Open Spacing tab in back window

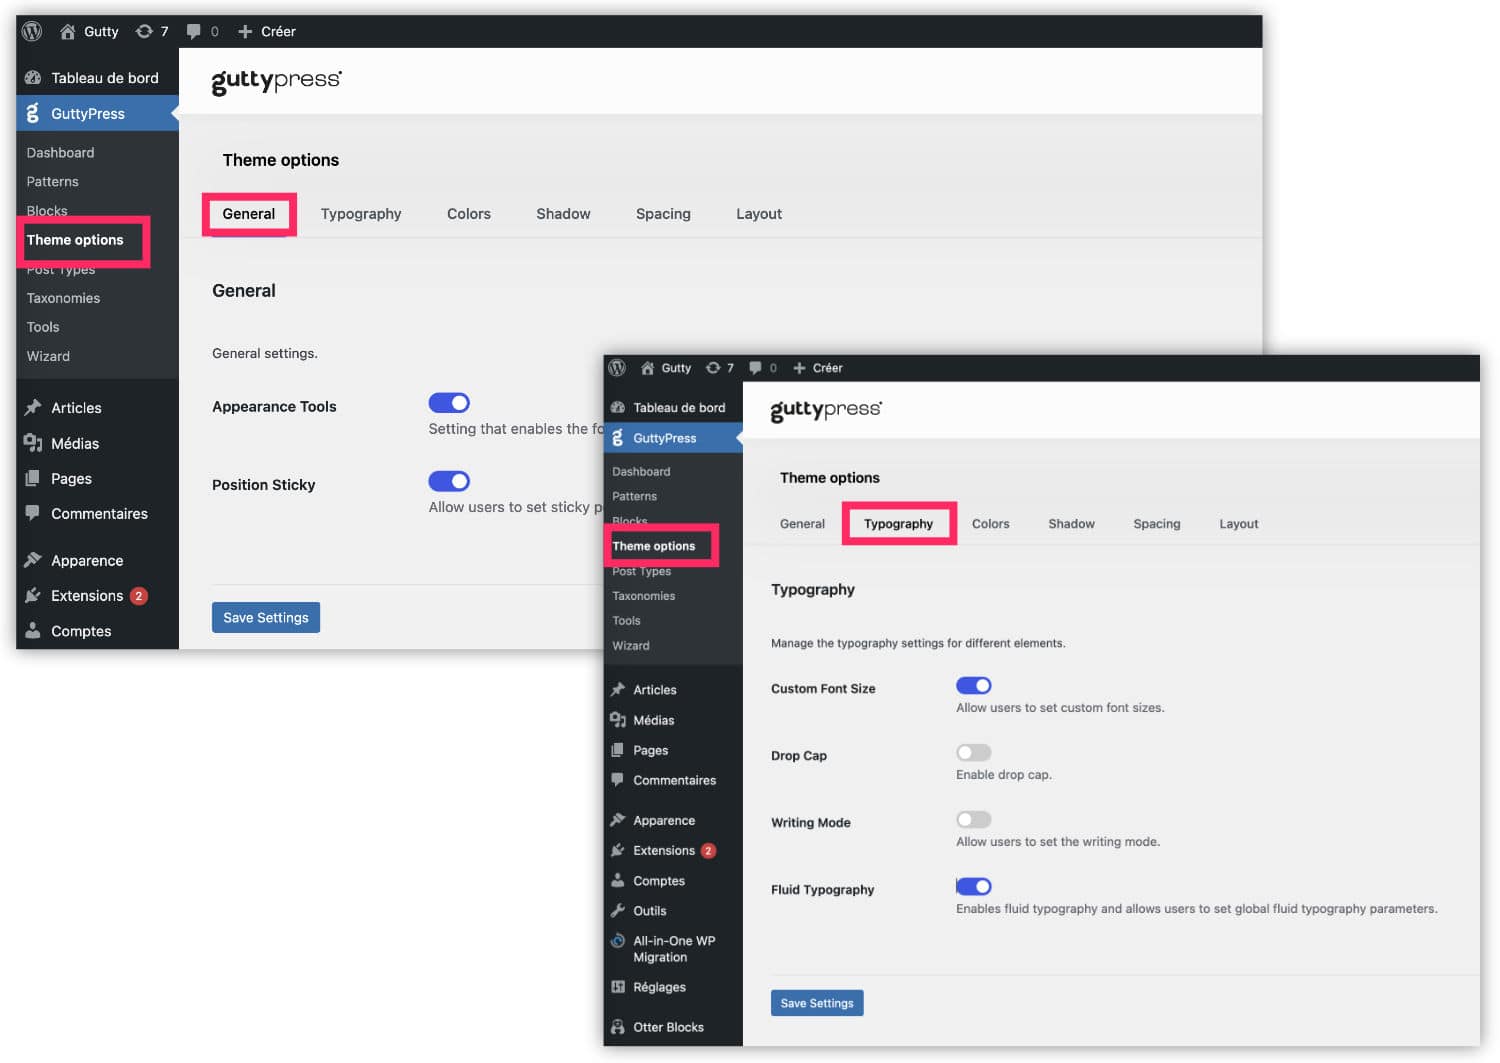pos(663,214)
